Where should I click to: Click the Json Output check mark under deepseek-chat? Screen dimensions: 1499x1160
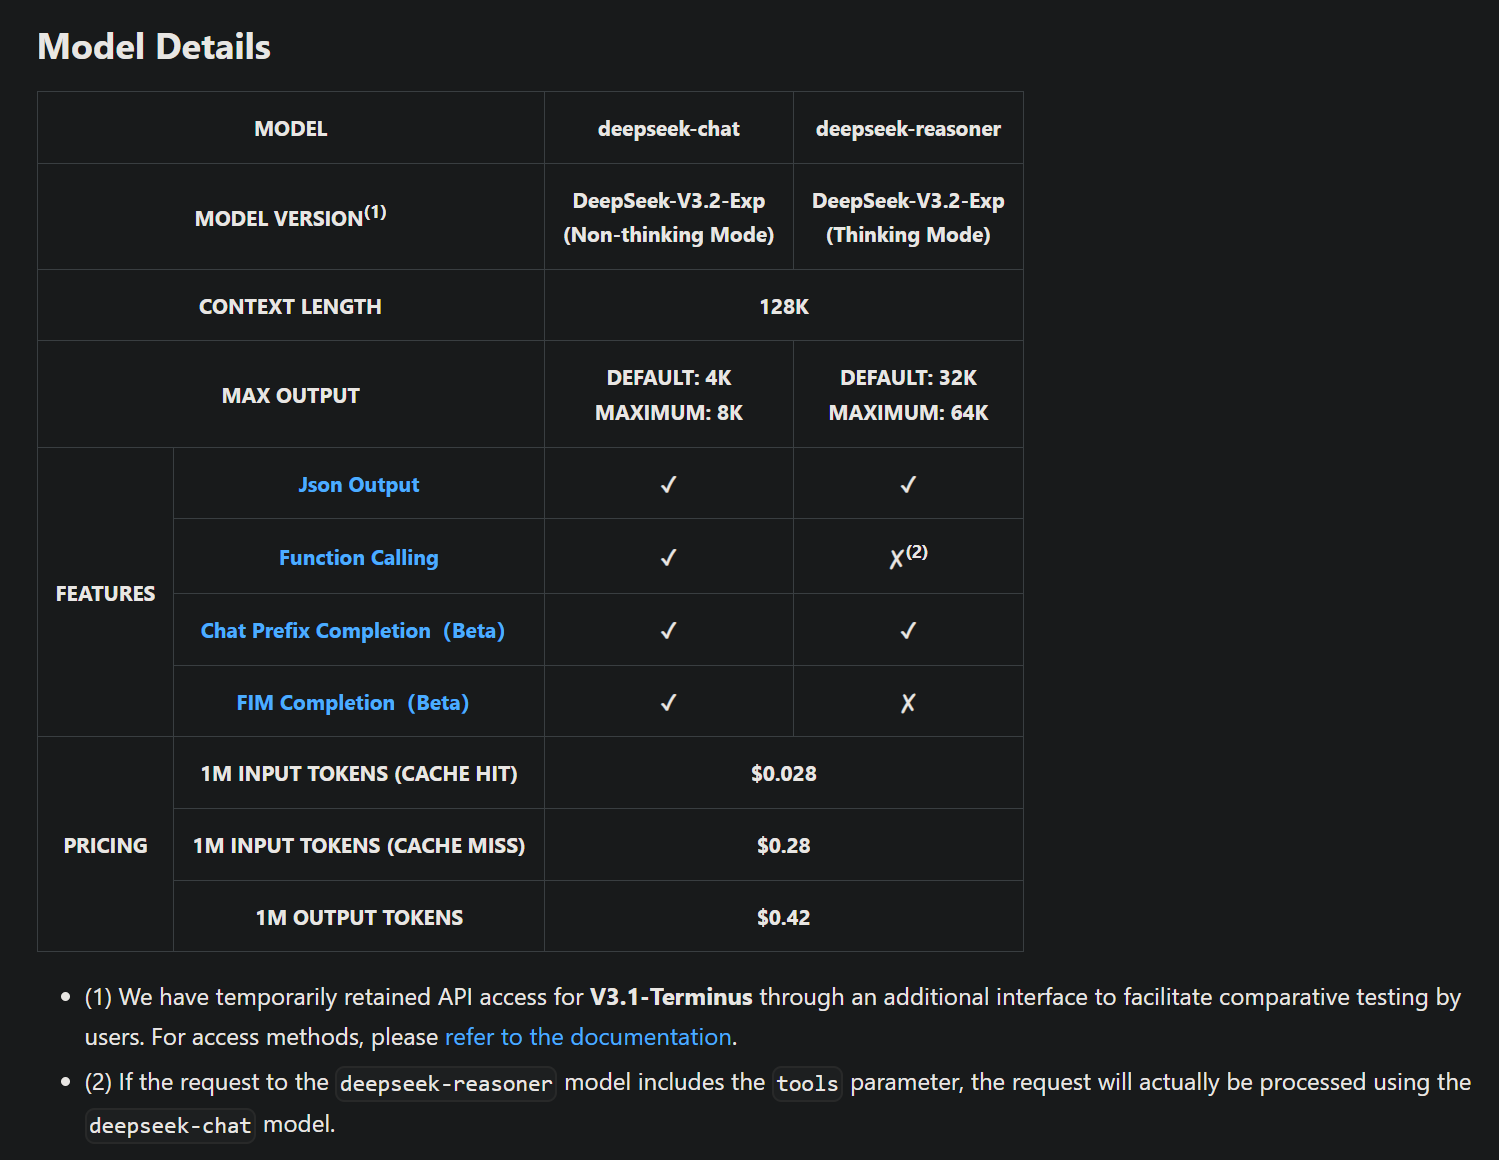(669, 485)
